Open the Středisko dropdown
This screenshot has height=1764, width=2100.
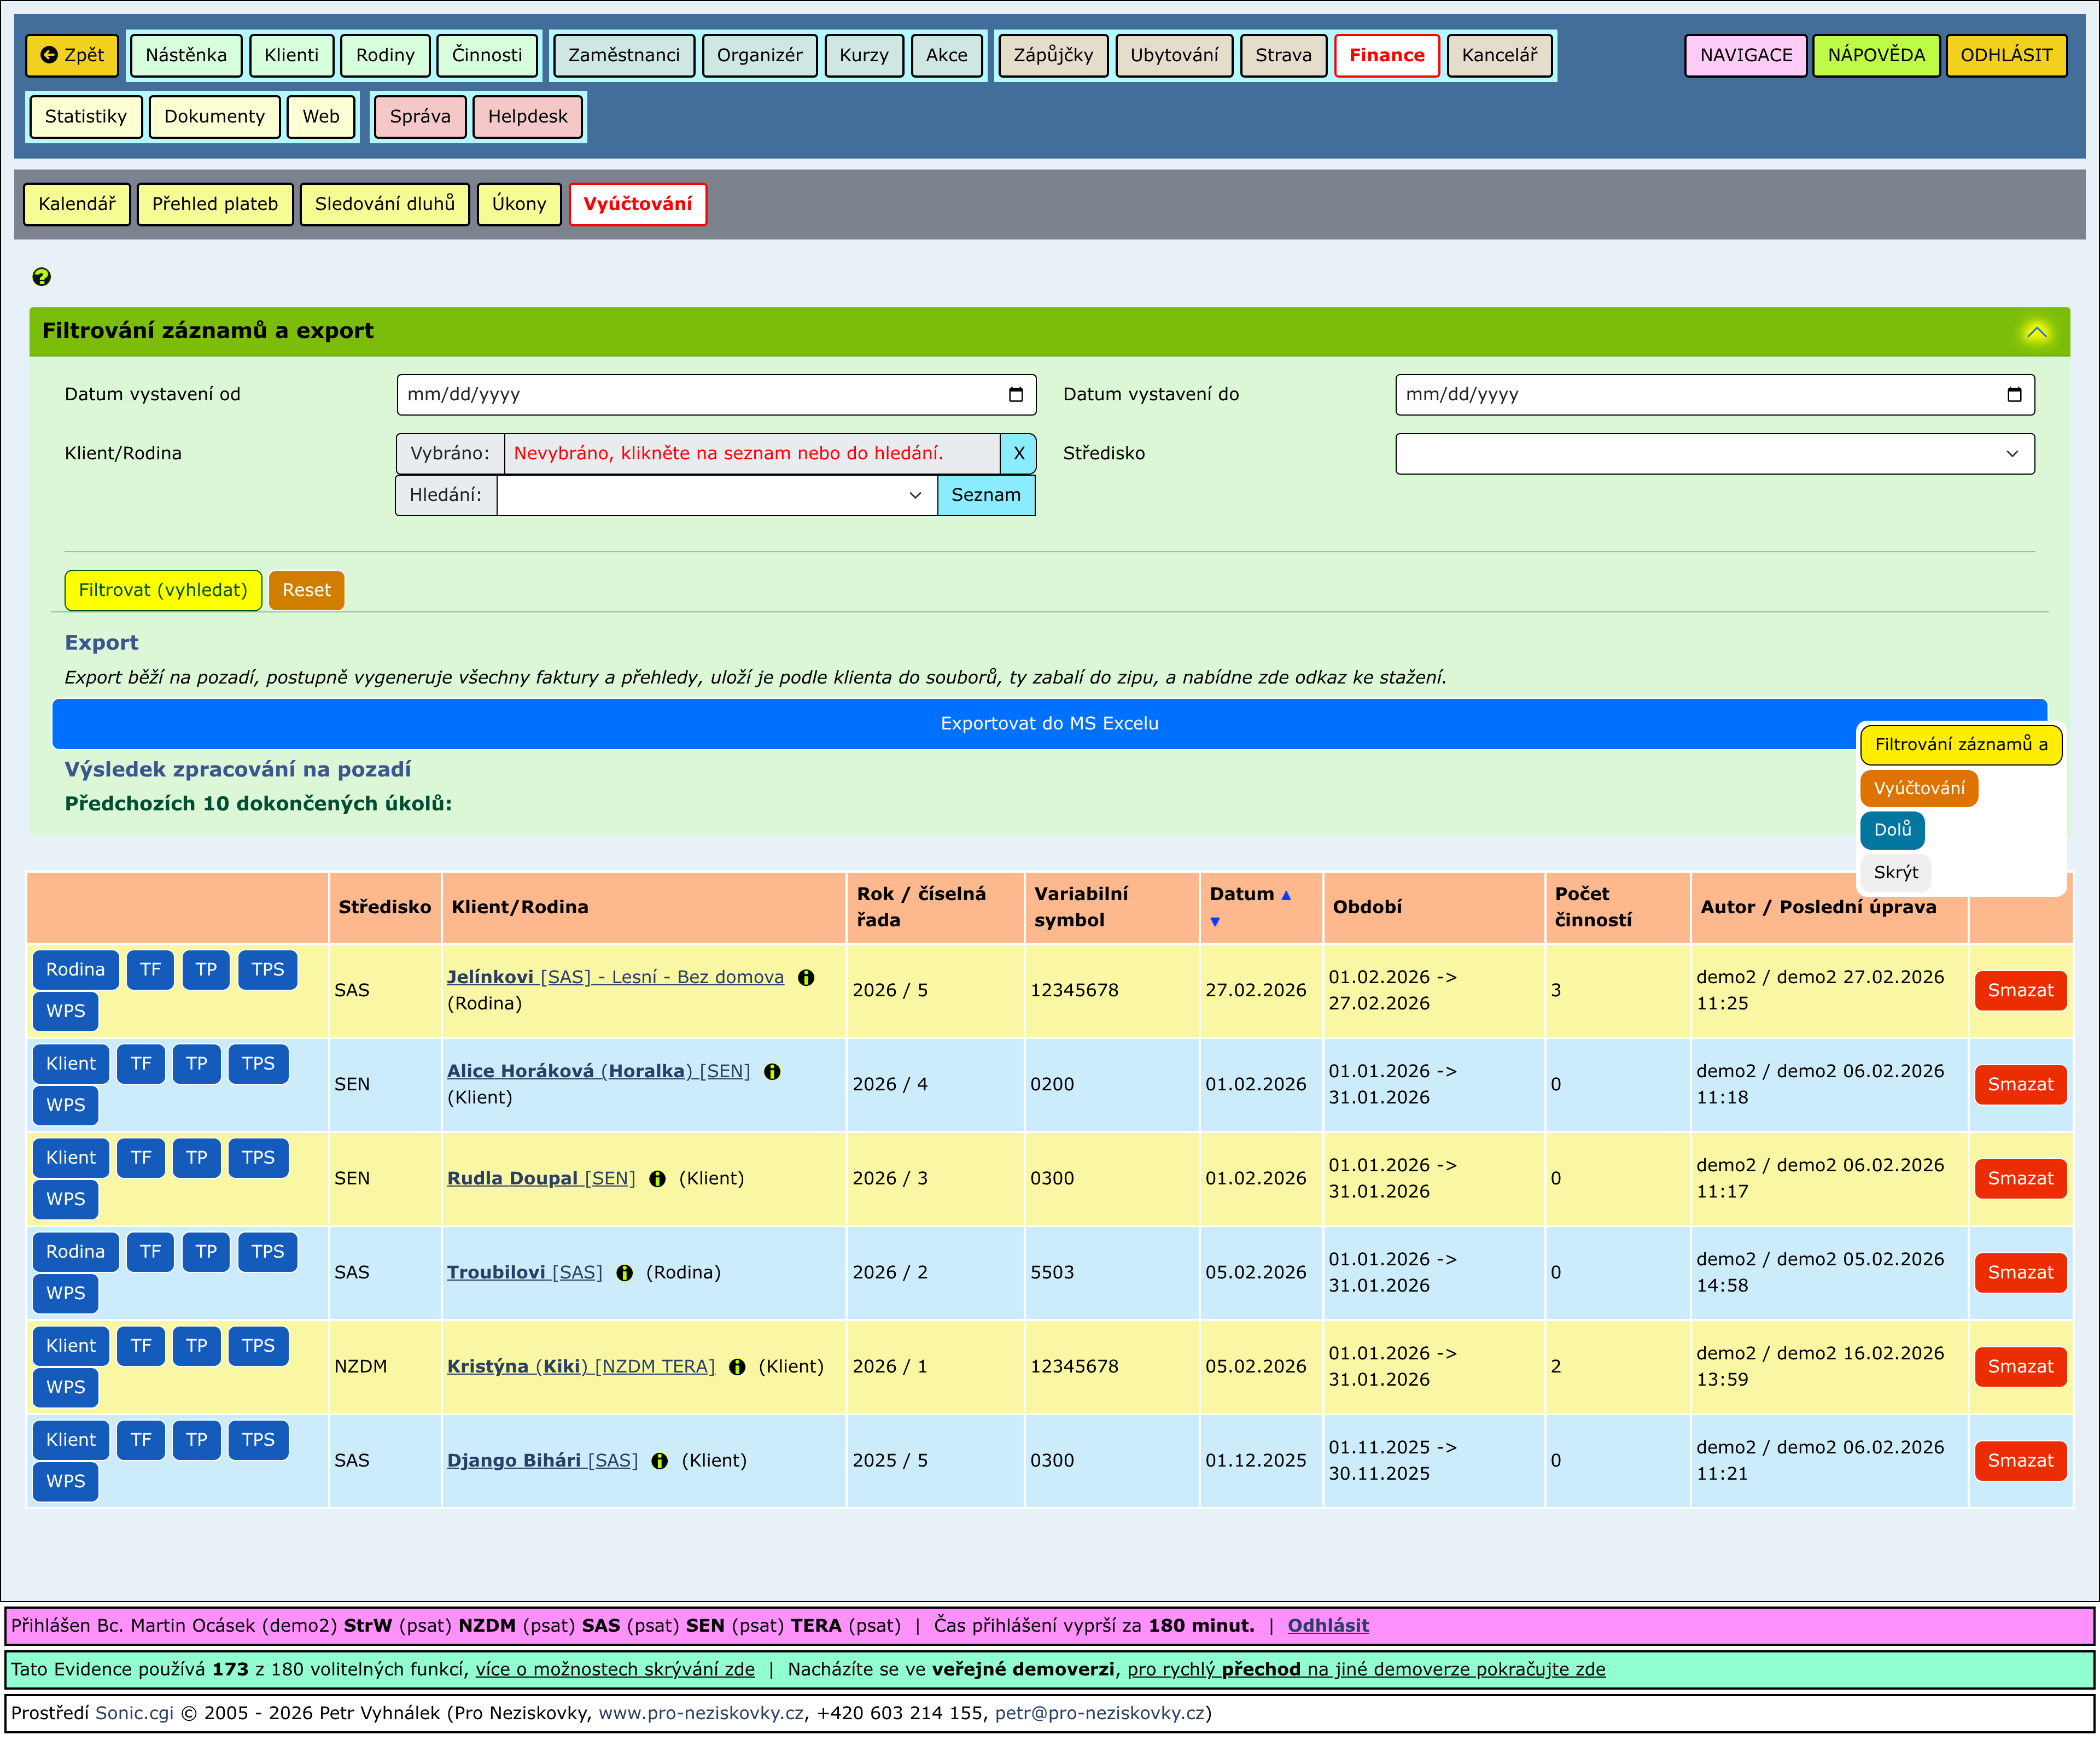point(1714,454)
